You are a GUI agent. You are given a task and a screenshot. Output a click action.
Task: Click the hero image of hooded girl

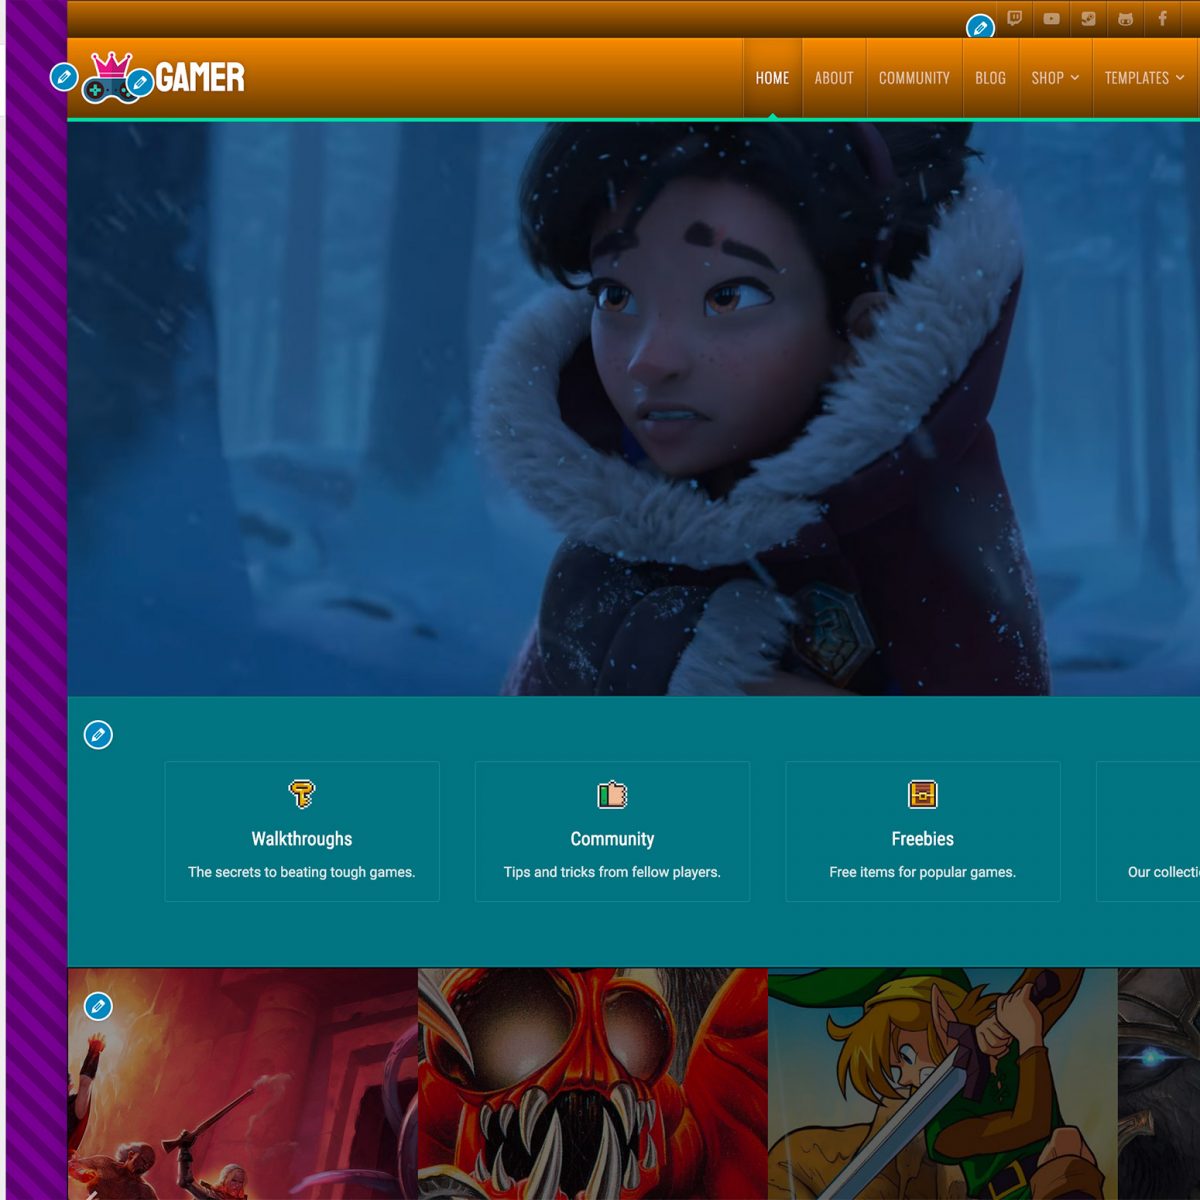[633, 408]
